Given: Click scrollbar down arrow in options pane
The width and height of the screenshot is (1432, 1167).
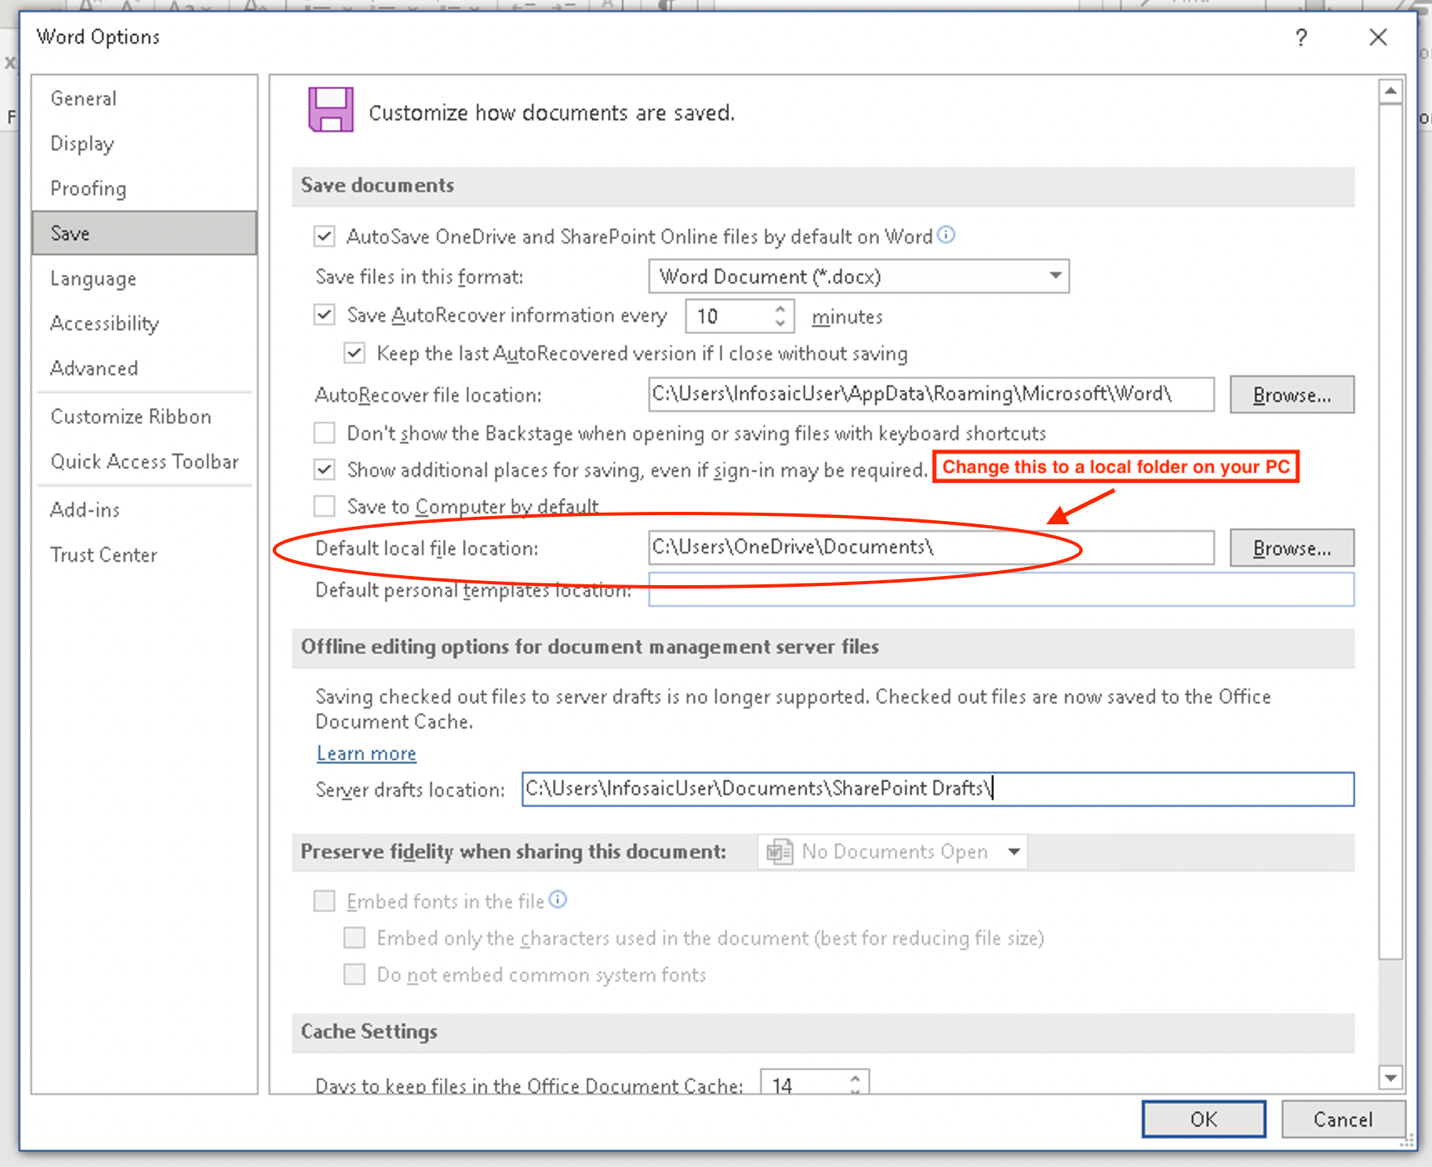Looking at the screenshot, I should (1390, 1078).
